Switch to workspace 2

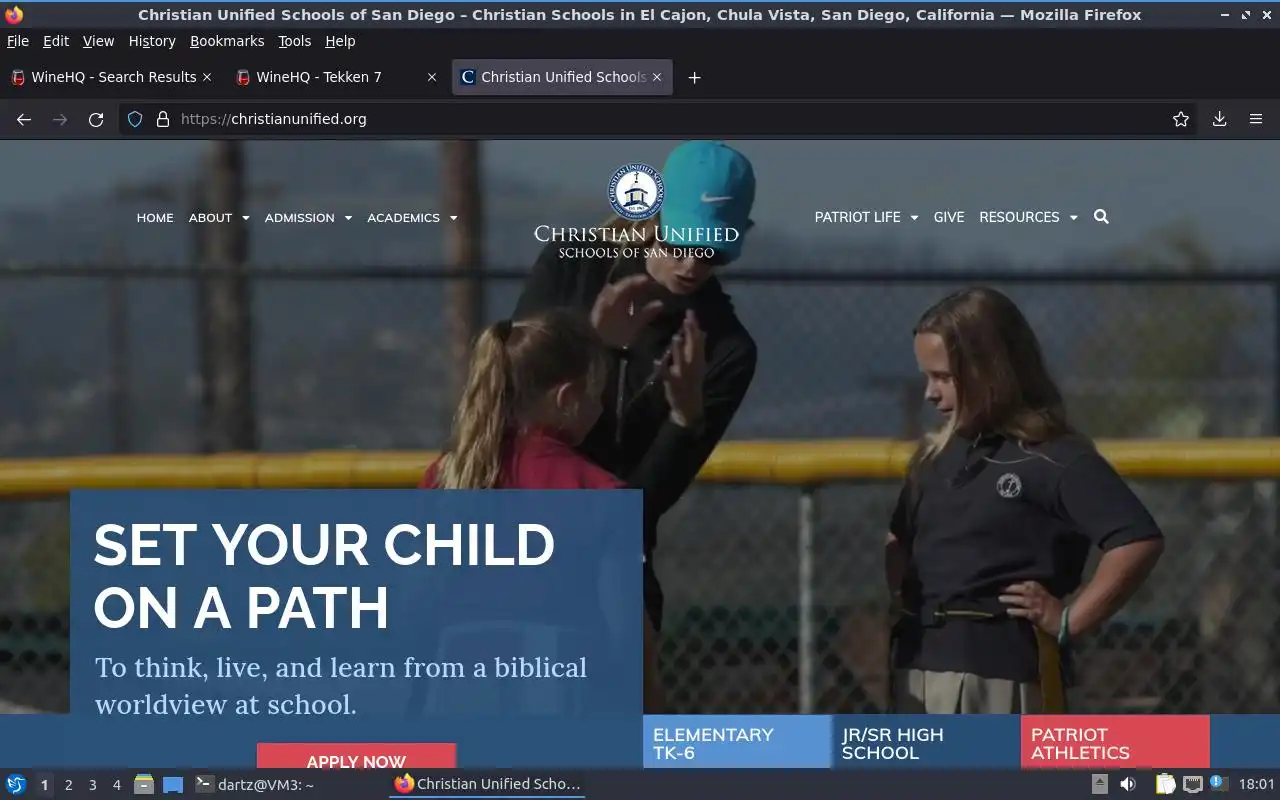click(x=68, y=785)
